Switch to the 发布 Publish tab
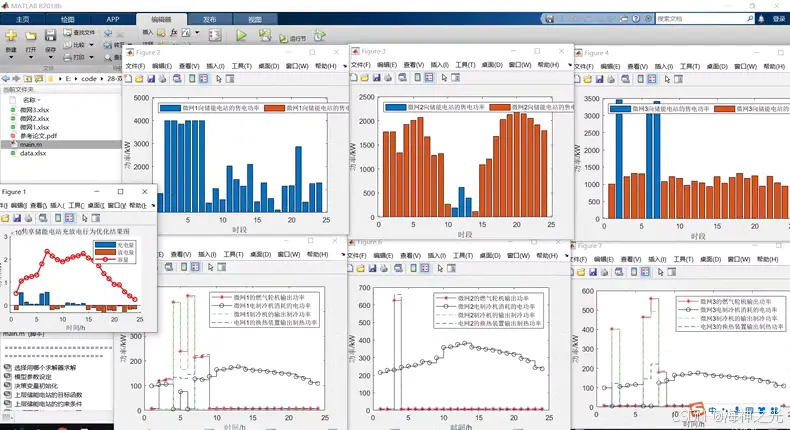 pos(210,19)
